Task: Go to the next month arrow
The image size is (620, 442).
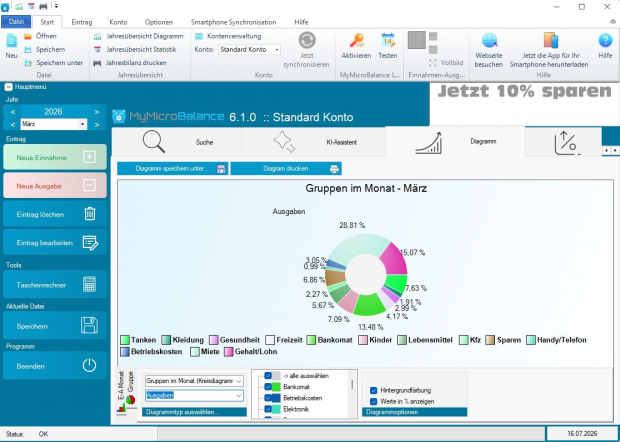Action: (x=96, y=125)
